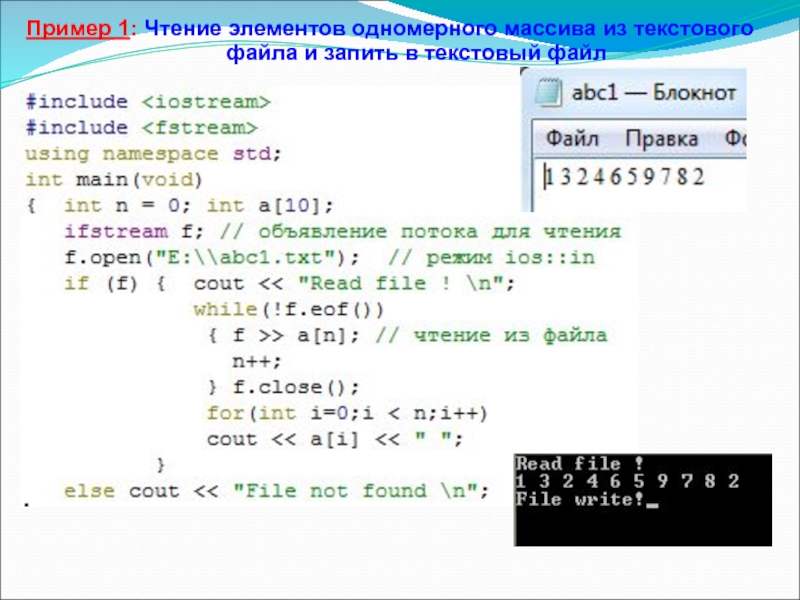Click the 'n++;' statement
The width and height of the screenshot is (800, 600).
click(x=257, y=361)
